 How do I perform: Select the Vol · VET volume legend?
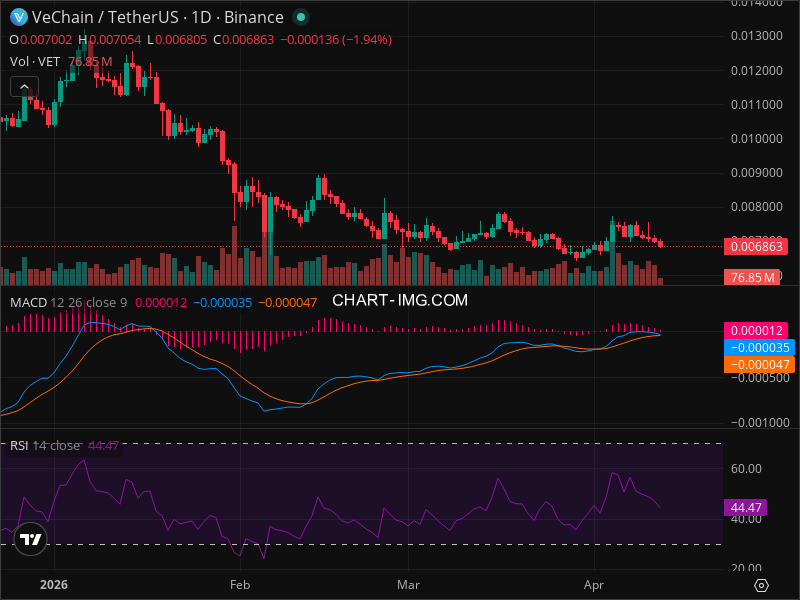pos(35,62)
